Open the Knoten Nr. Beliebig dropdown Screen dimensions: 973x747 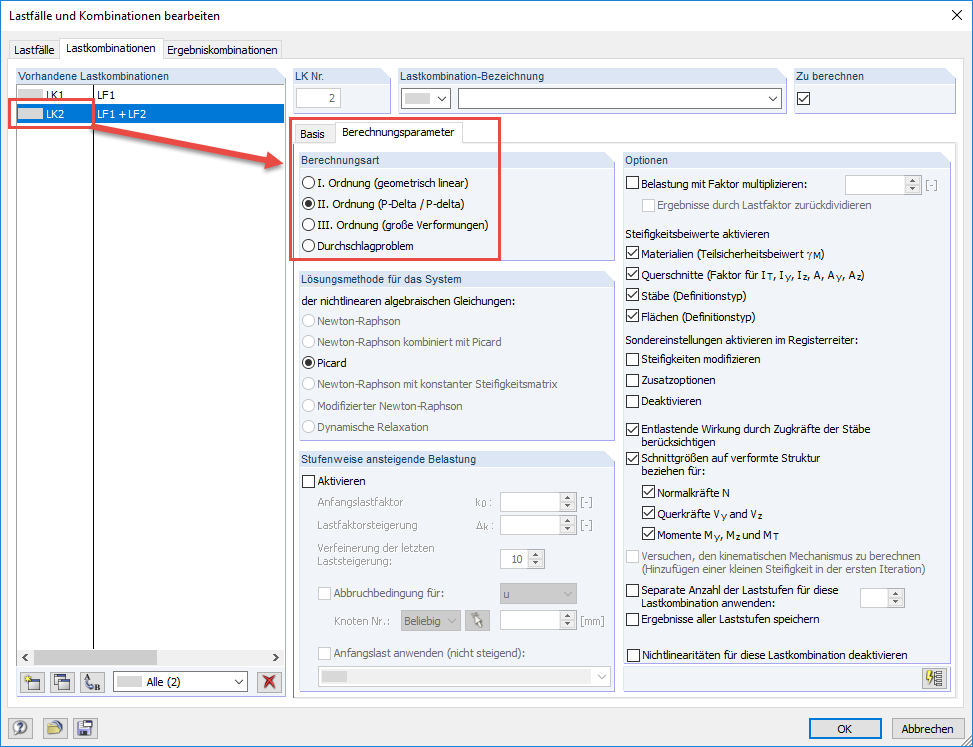431,620
